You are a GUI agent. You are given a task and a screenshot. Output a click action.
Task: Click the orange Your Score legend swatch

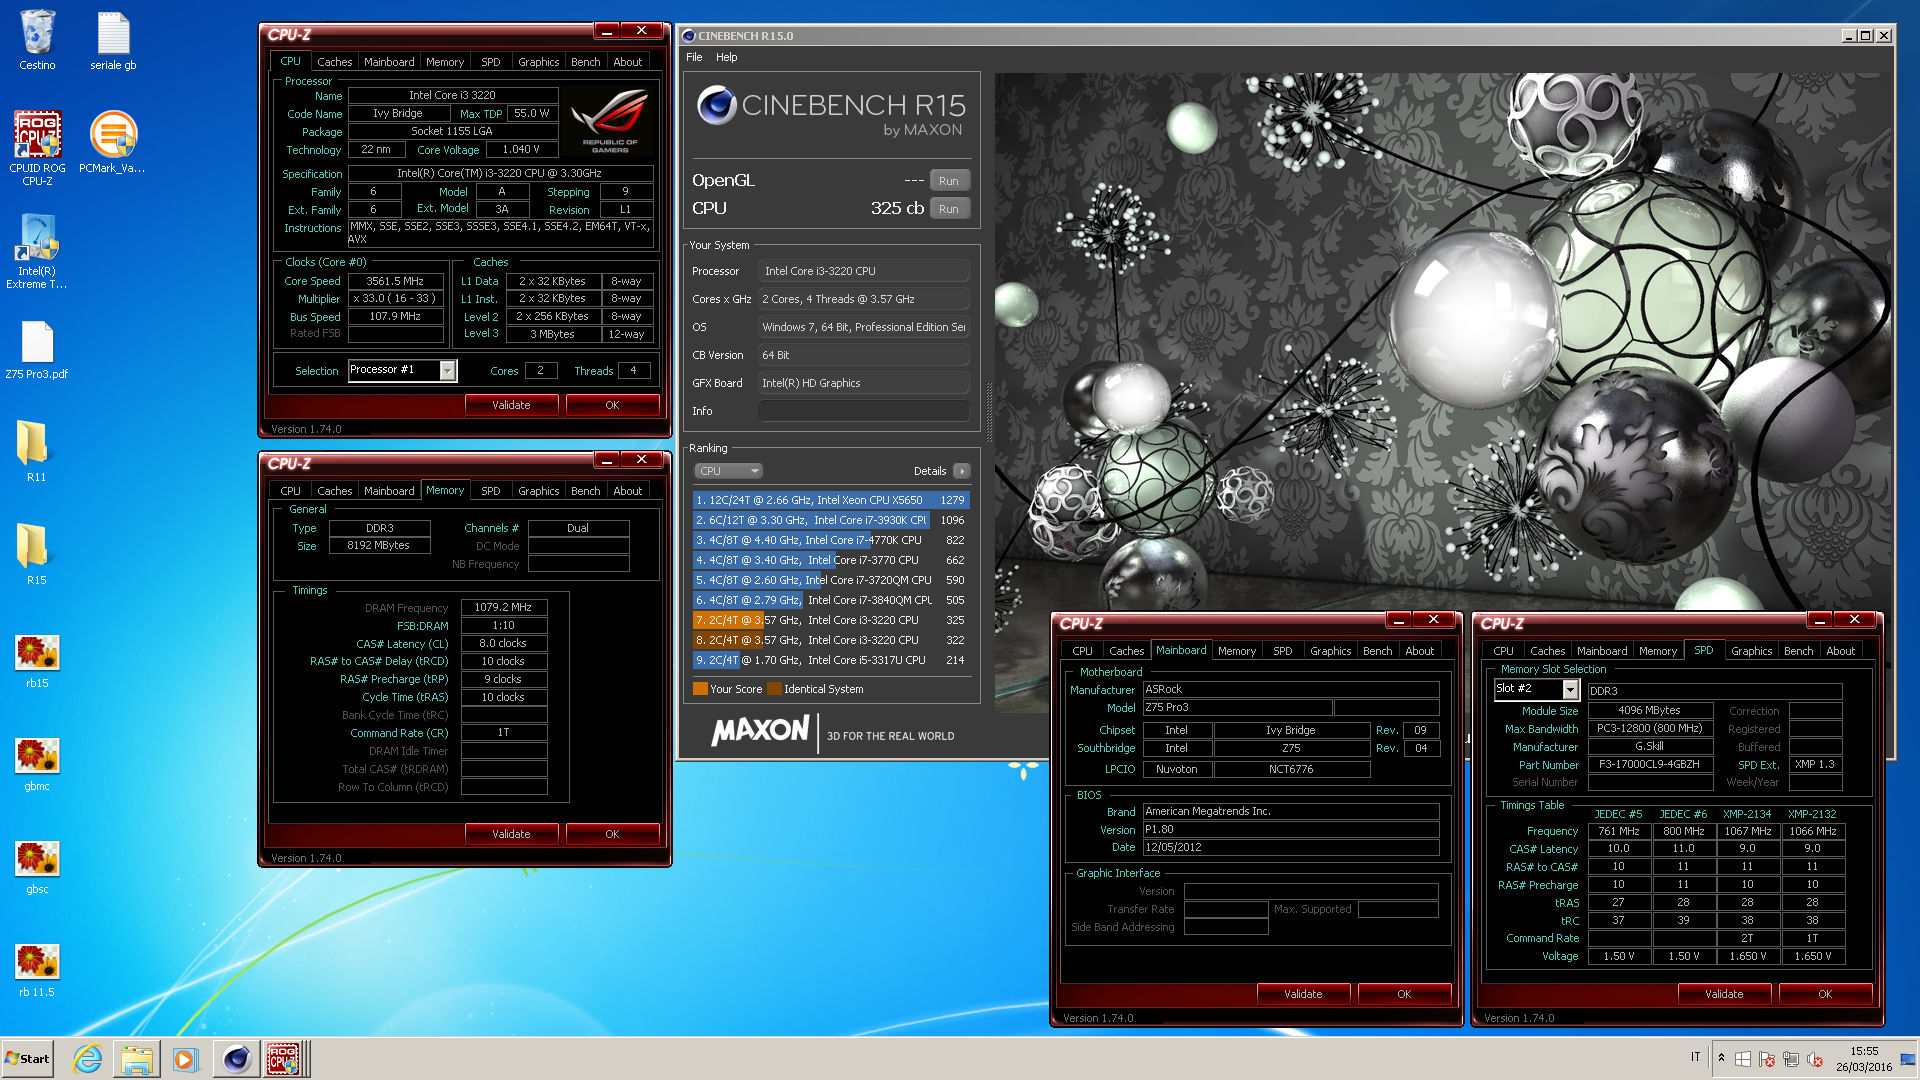coord(700,689)
